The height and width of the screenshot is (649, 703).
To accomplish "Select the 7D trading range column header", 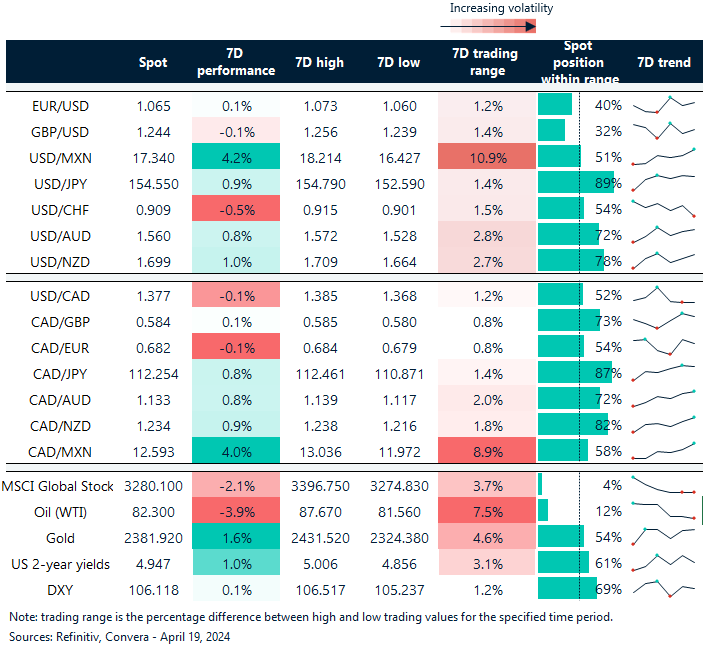I will click(x=486, y=62).
